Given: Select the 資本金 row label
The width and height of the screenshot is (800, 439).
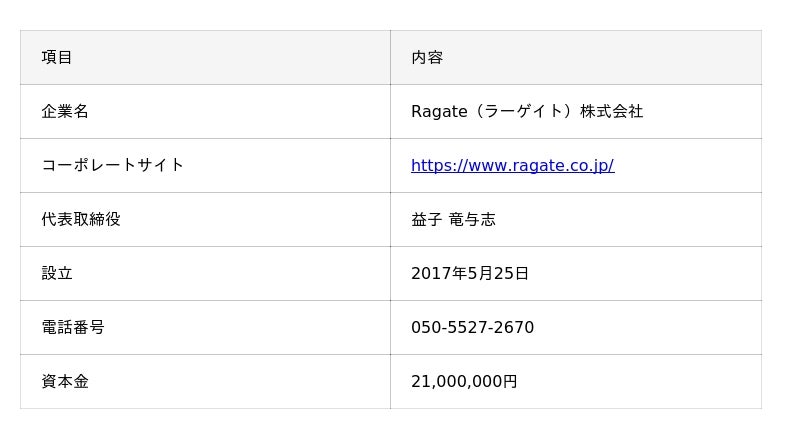Looking at the screenshot, I should tap(65, 382).
